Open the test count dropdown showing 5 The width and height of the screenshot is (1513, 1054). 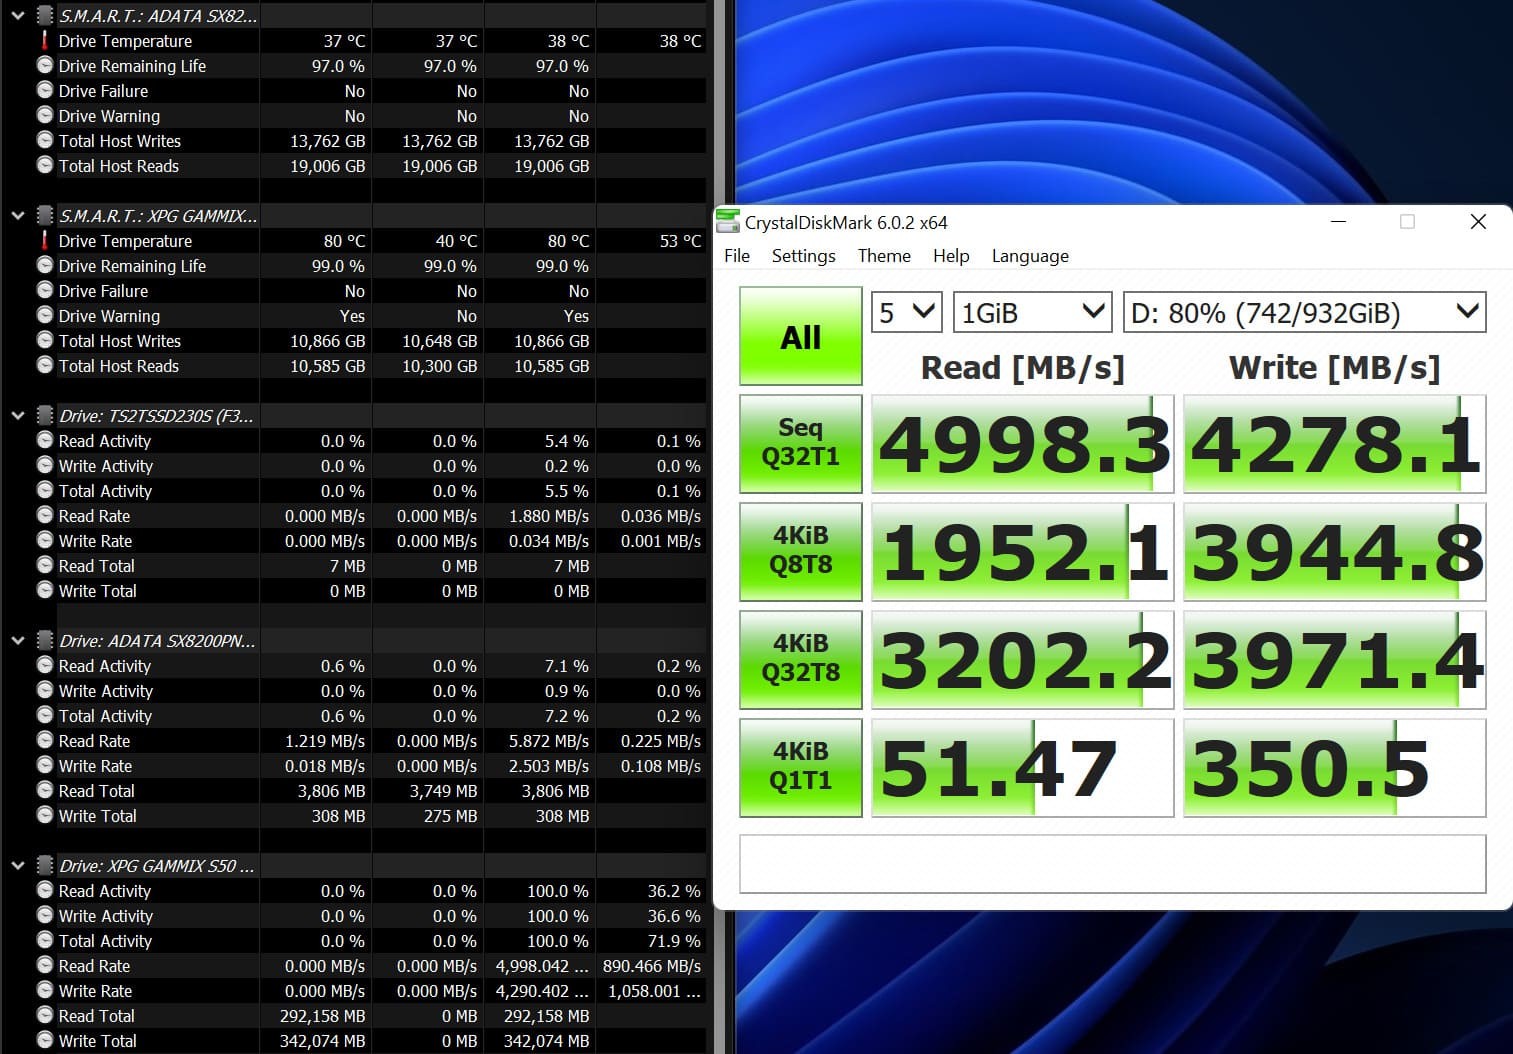tap(907, 313)
